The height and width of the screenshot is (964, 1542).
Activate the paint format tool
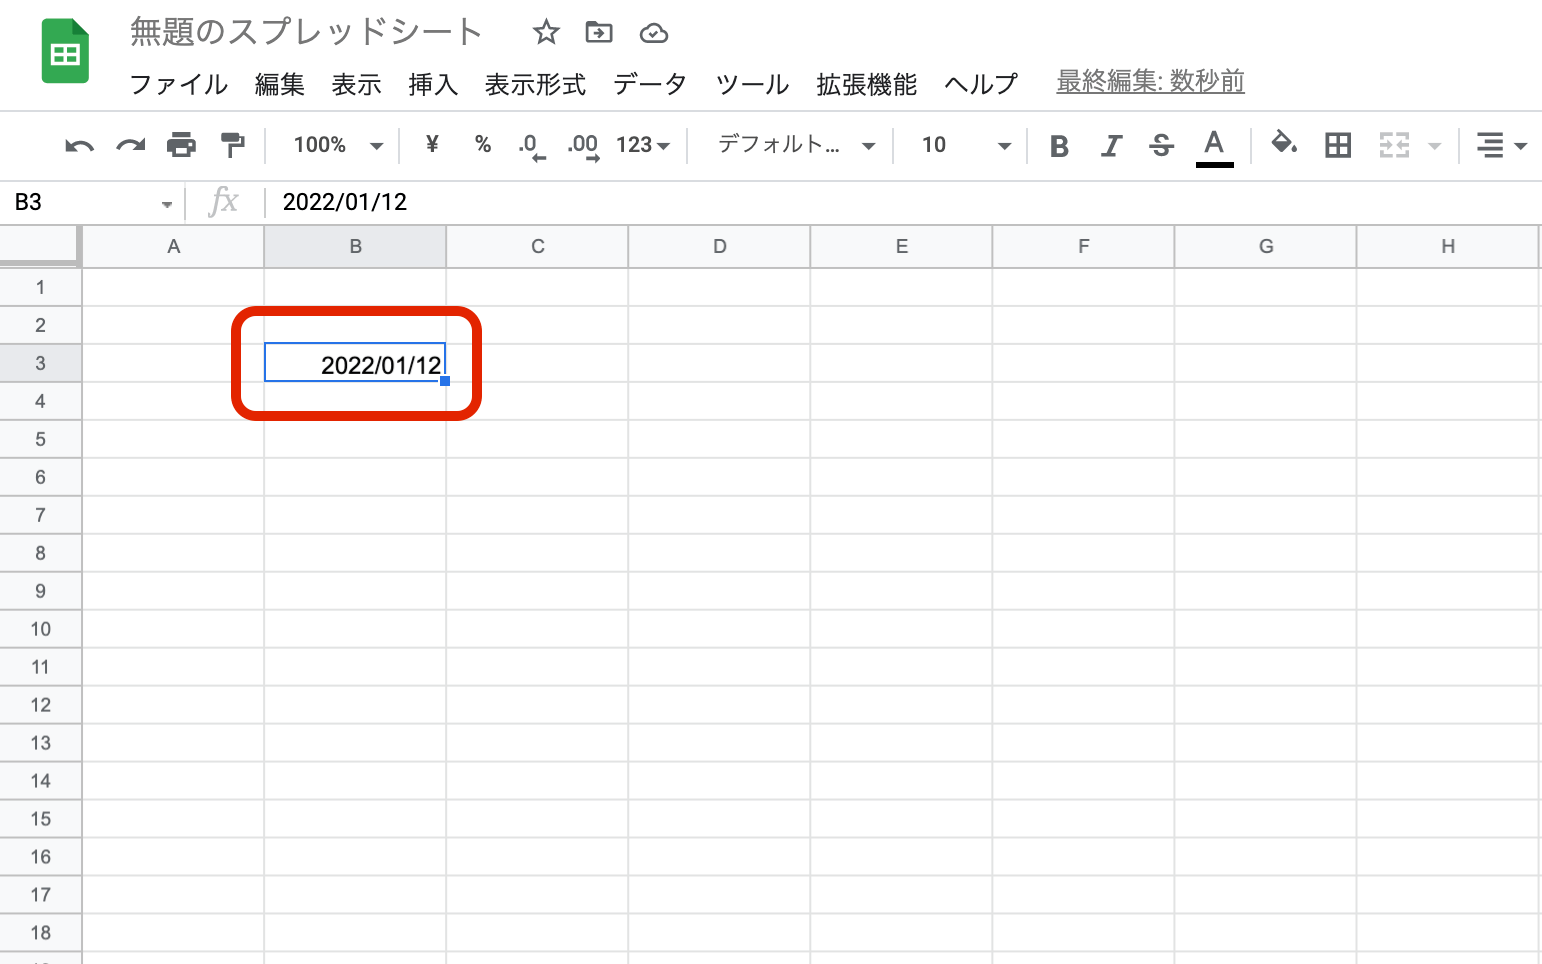[x=233, y=145]
